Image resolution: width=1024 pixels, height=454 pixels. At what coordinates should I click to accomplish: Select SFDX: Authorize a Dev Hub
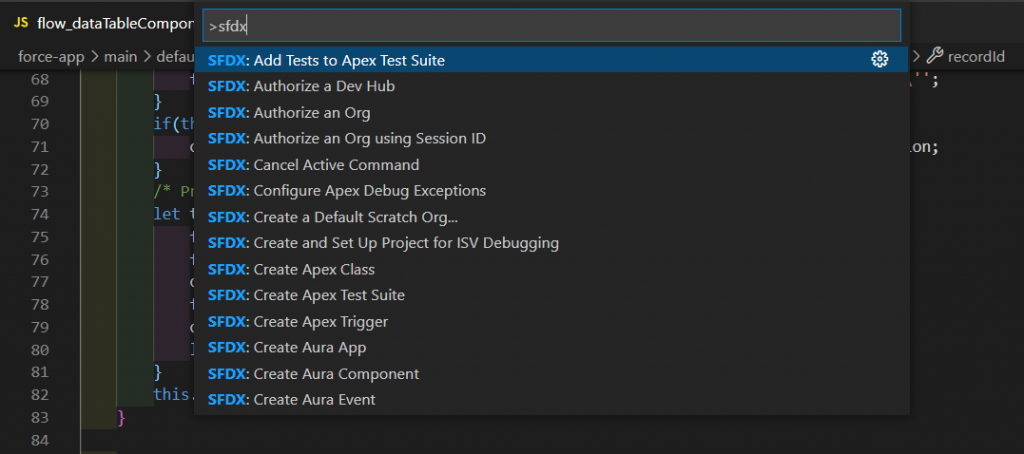(301, 86)
